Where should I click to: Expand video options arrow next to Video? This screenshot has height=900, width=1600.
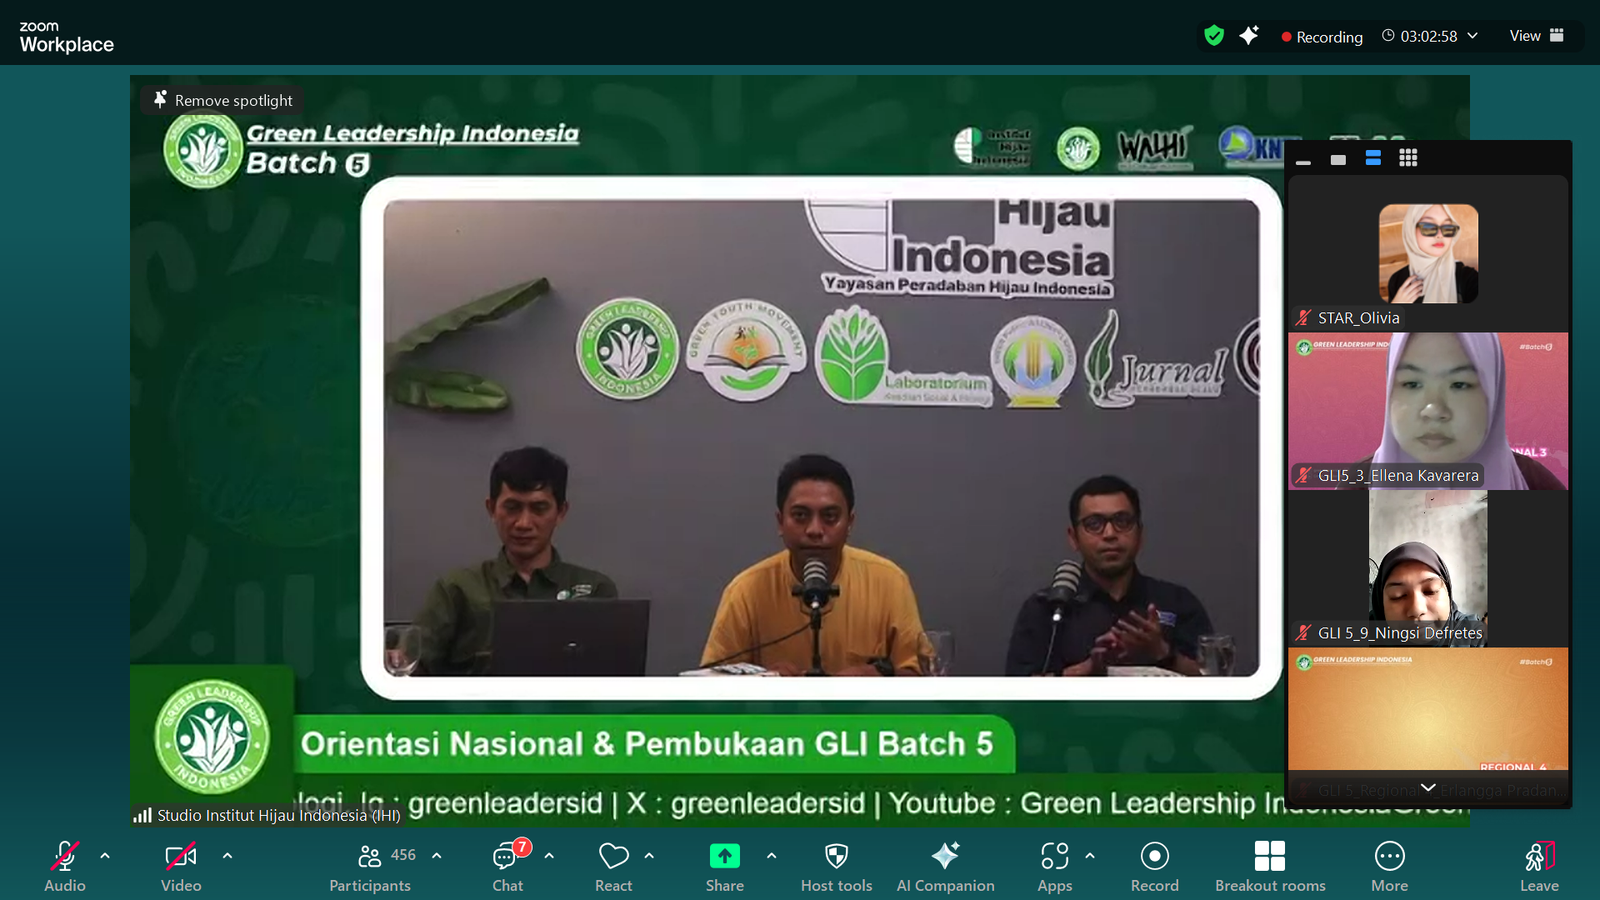(227, 856)
